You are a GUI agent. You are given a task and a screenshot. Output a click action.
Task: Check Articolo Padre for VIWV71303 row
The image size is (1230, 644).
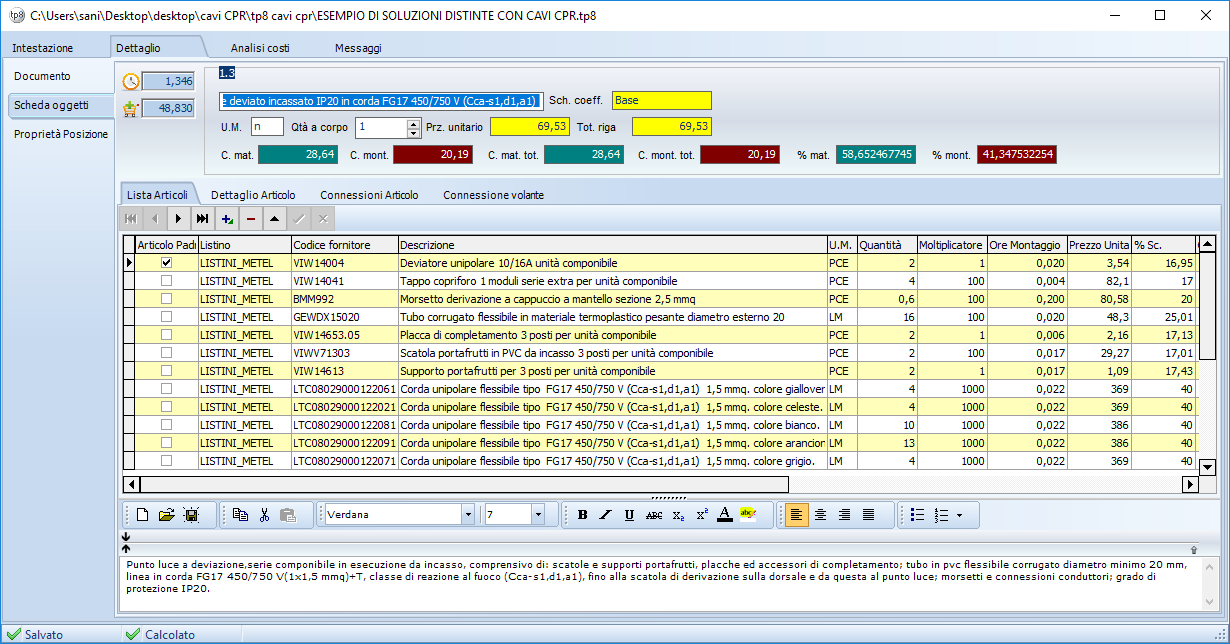coord(166,353)
